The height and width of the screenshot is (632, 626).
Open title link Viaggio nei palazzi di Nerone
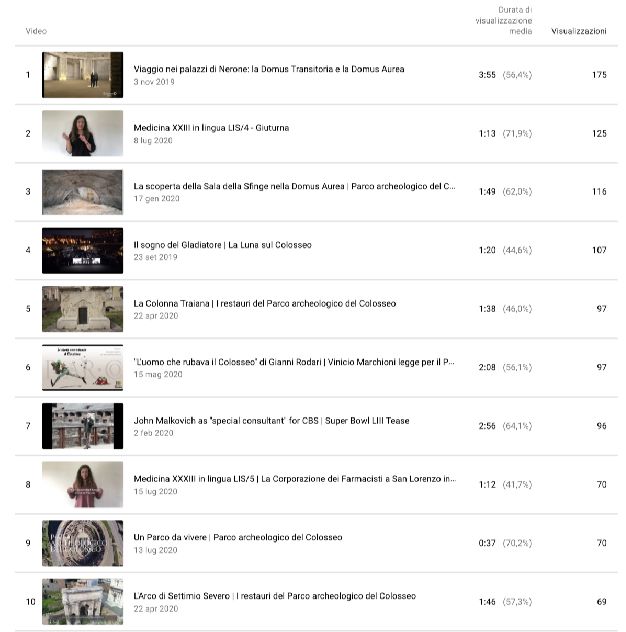[x=268, y=69]
